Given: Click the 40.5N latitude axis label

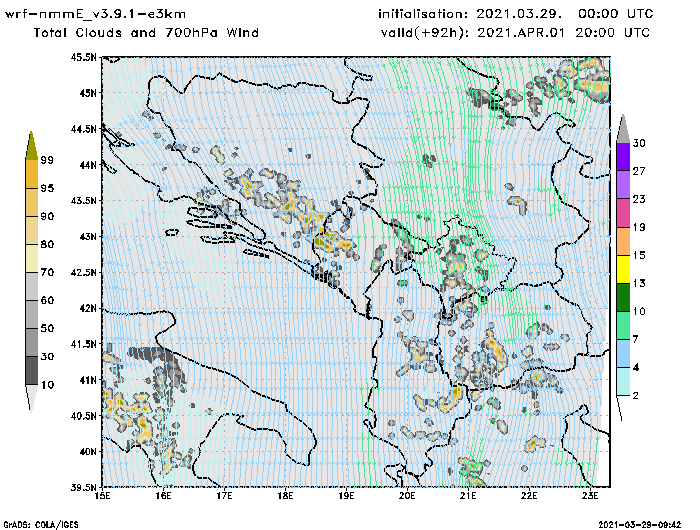Looking at the screenshot, I should [x=83, y=416].
